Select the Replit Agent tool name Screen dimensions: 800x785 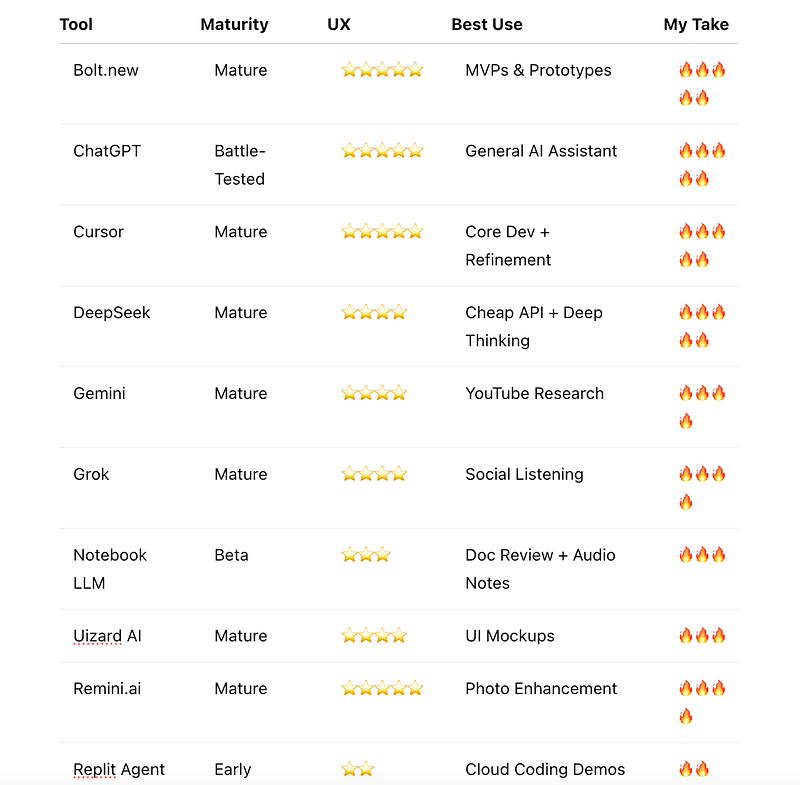119,769
